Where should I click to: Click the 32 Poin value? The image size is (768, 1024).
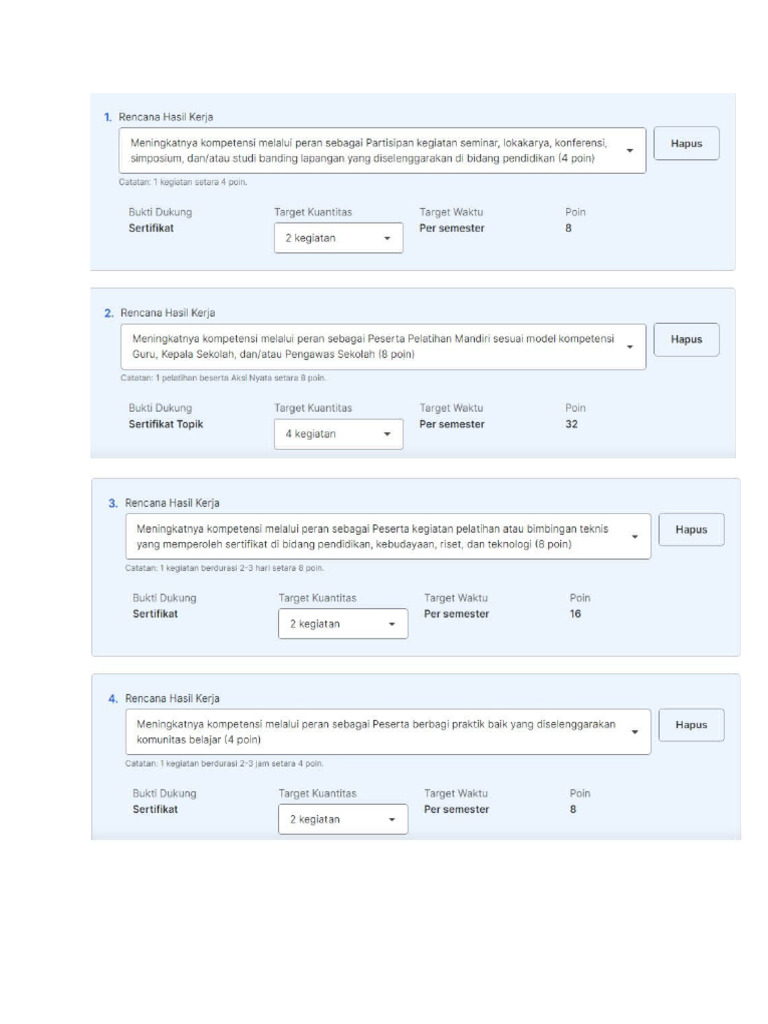click(x=572, y=424)
